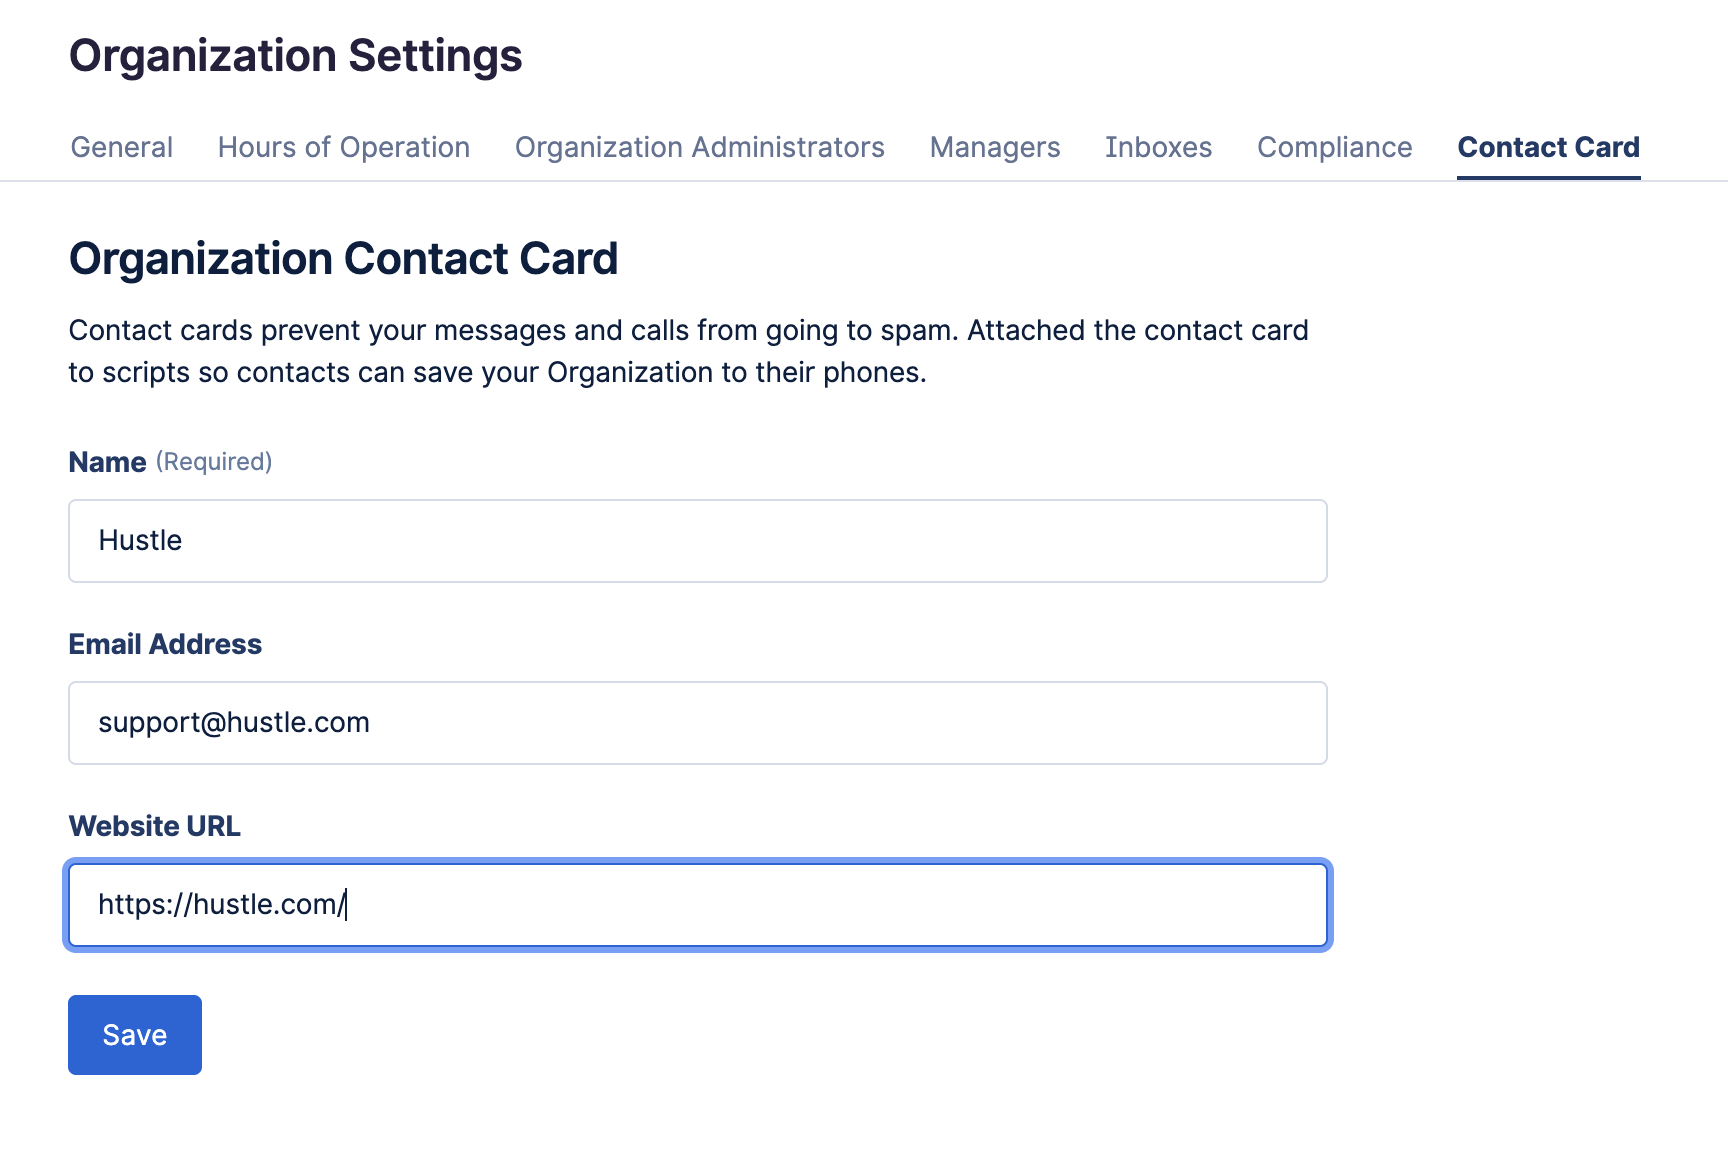The height and width of the screenshot is (1152, 1728).
Task: Click the bold Name field label
Action: pos(107,462)
